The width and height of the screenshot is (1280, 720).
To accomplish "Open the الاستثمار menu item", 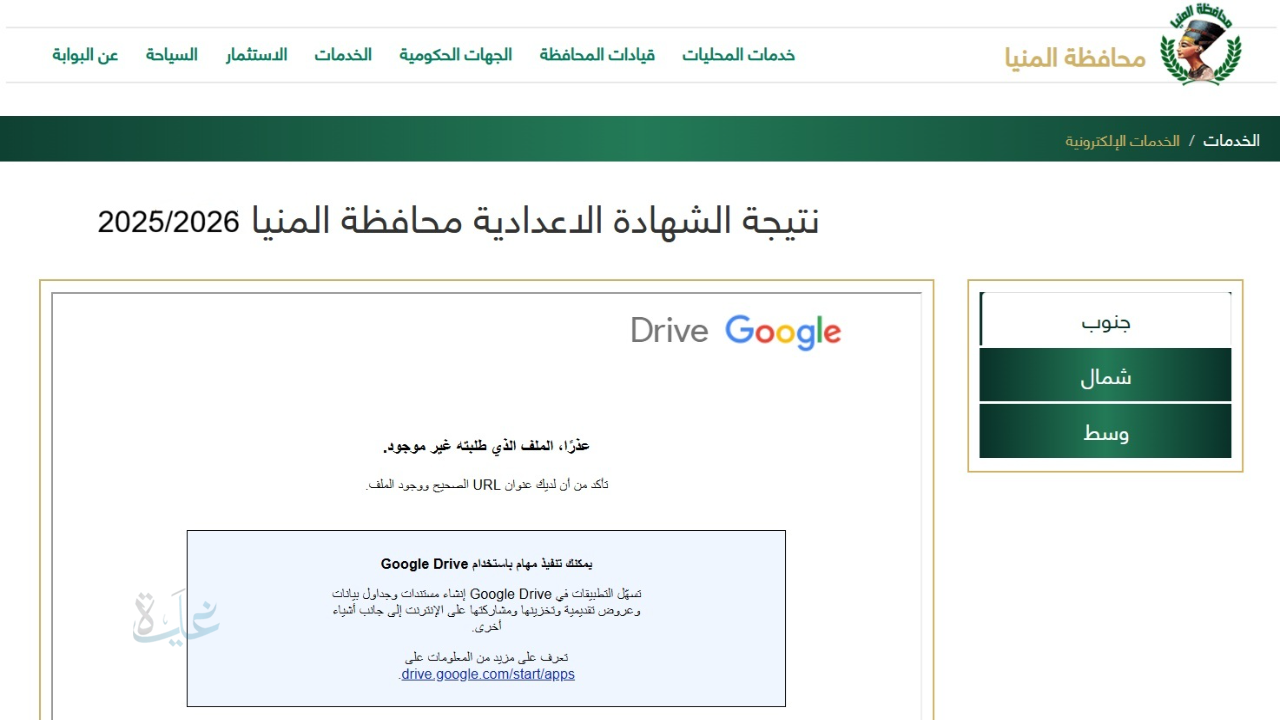I will [x=256, y=55].
